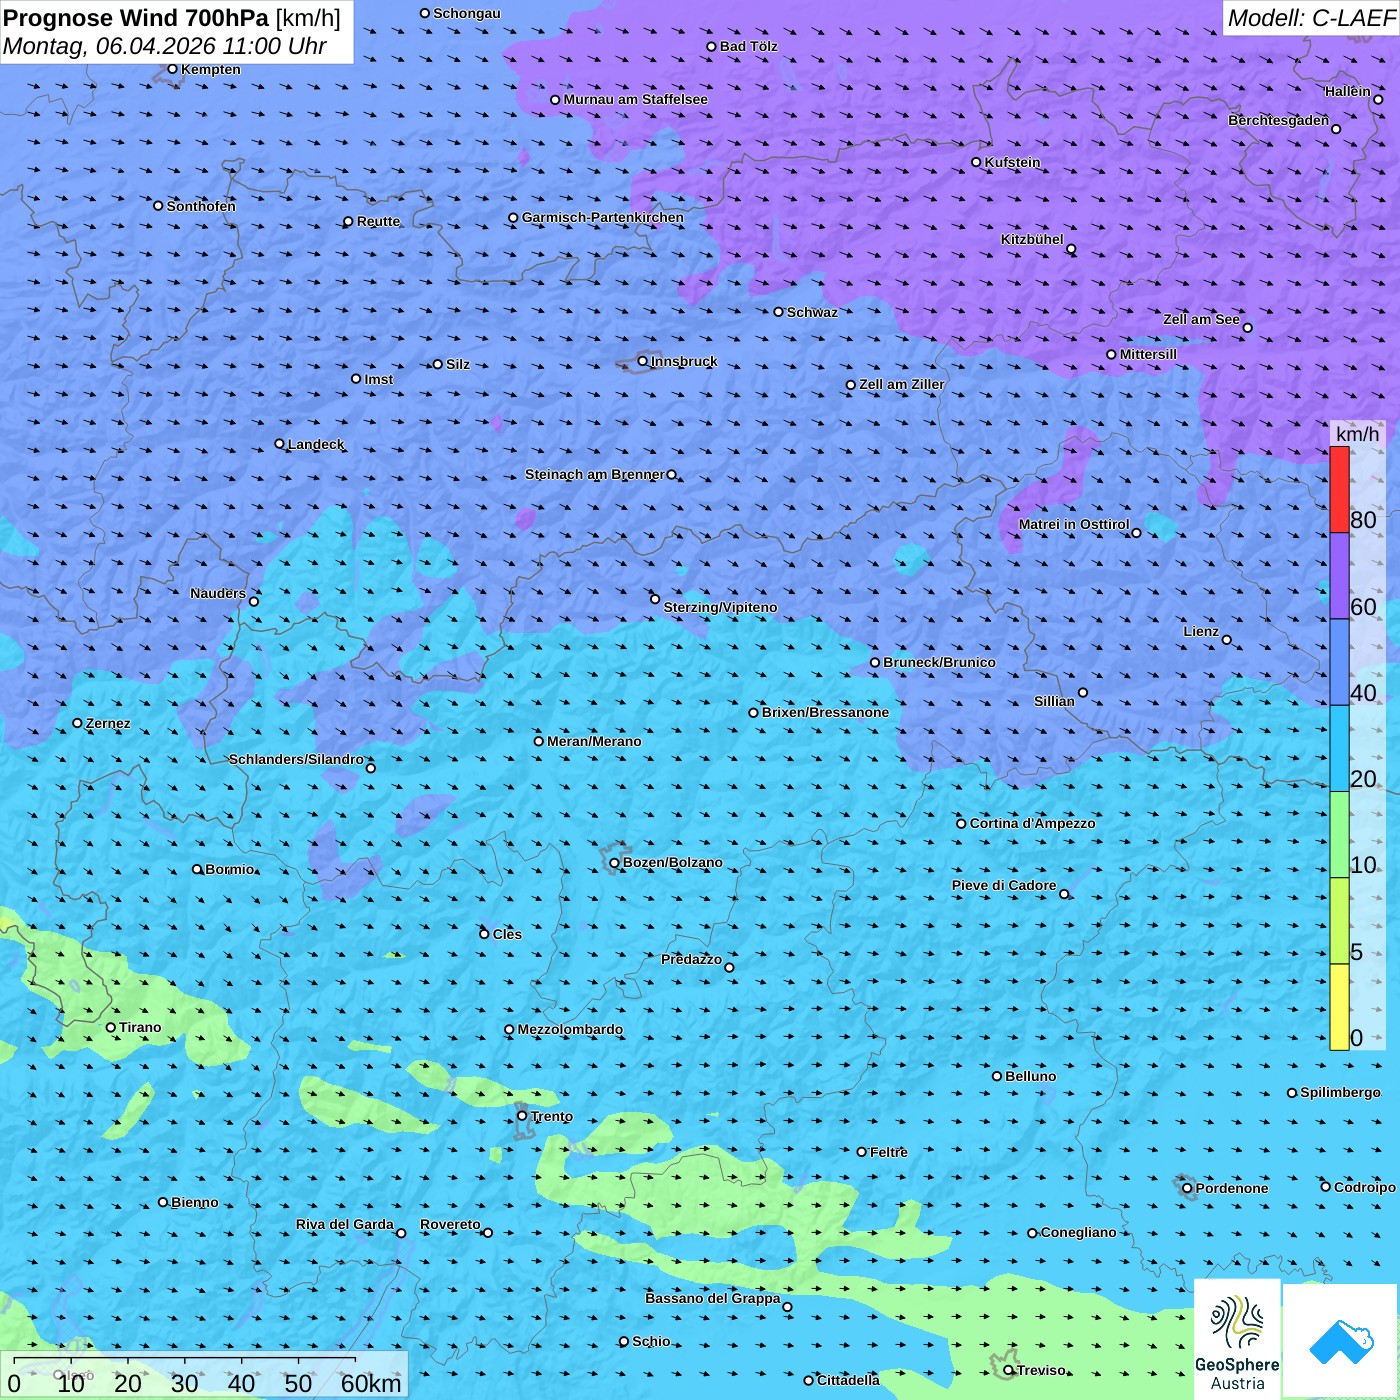
Task: Click the "Pordenone" city label
Action: tap(1232, 1188)
